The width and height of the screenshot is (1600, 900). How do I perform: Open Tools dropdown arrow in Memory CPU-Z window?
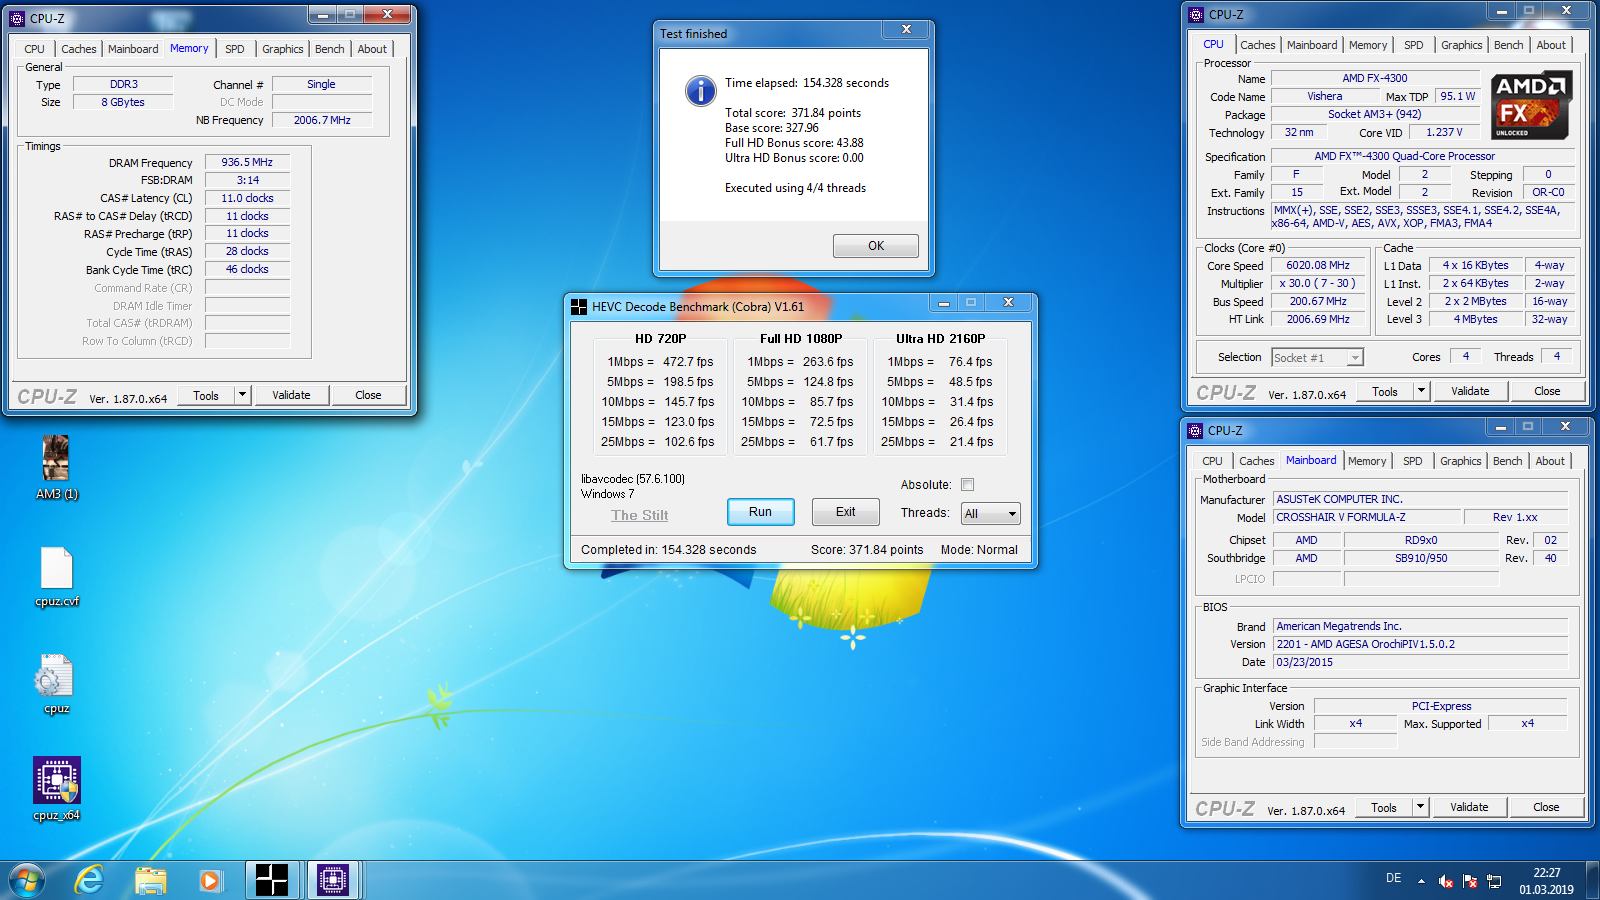coord(242,395)
